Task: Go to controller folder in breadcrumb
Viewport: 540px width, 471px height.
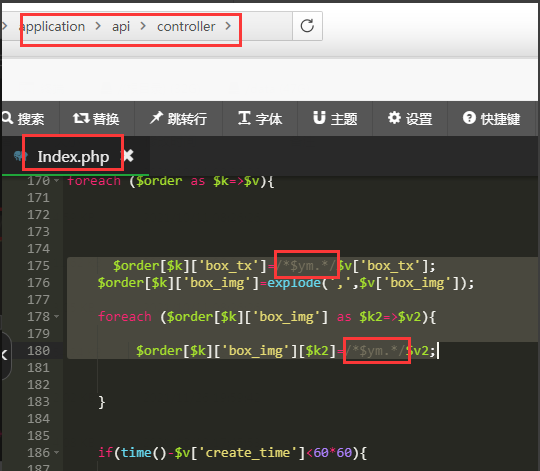Action: click(x=186, y=27)
